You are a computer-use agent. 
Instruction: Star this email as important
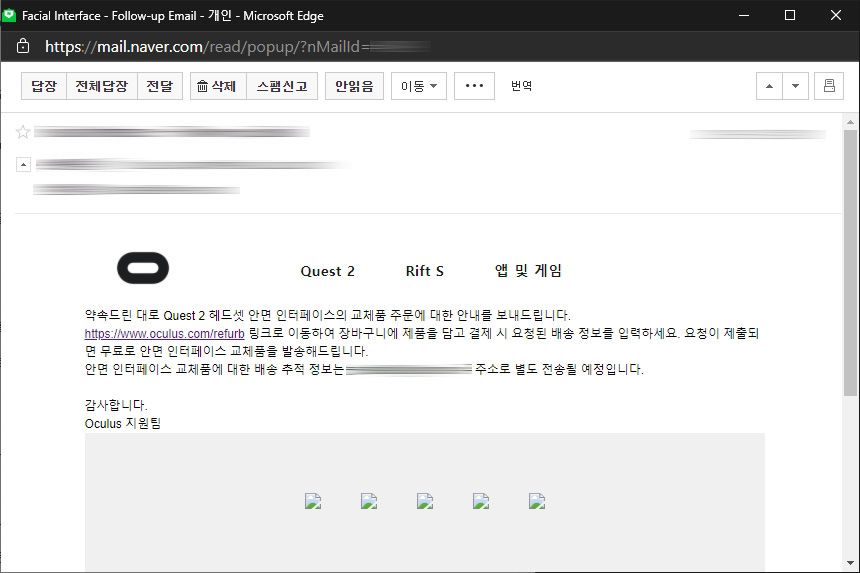click(22, 132)
